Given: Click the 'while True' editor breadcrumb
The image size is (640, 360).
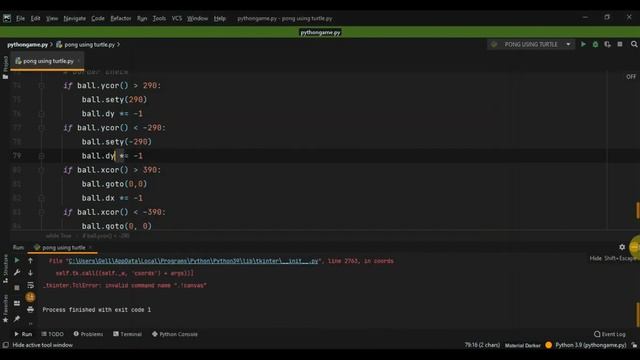Looking at the screenshot, I should point(58,236).
